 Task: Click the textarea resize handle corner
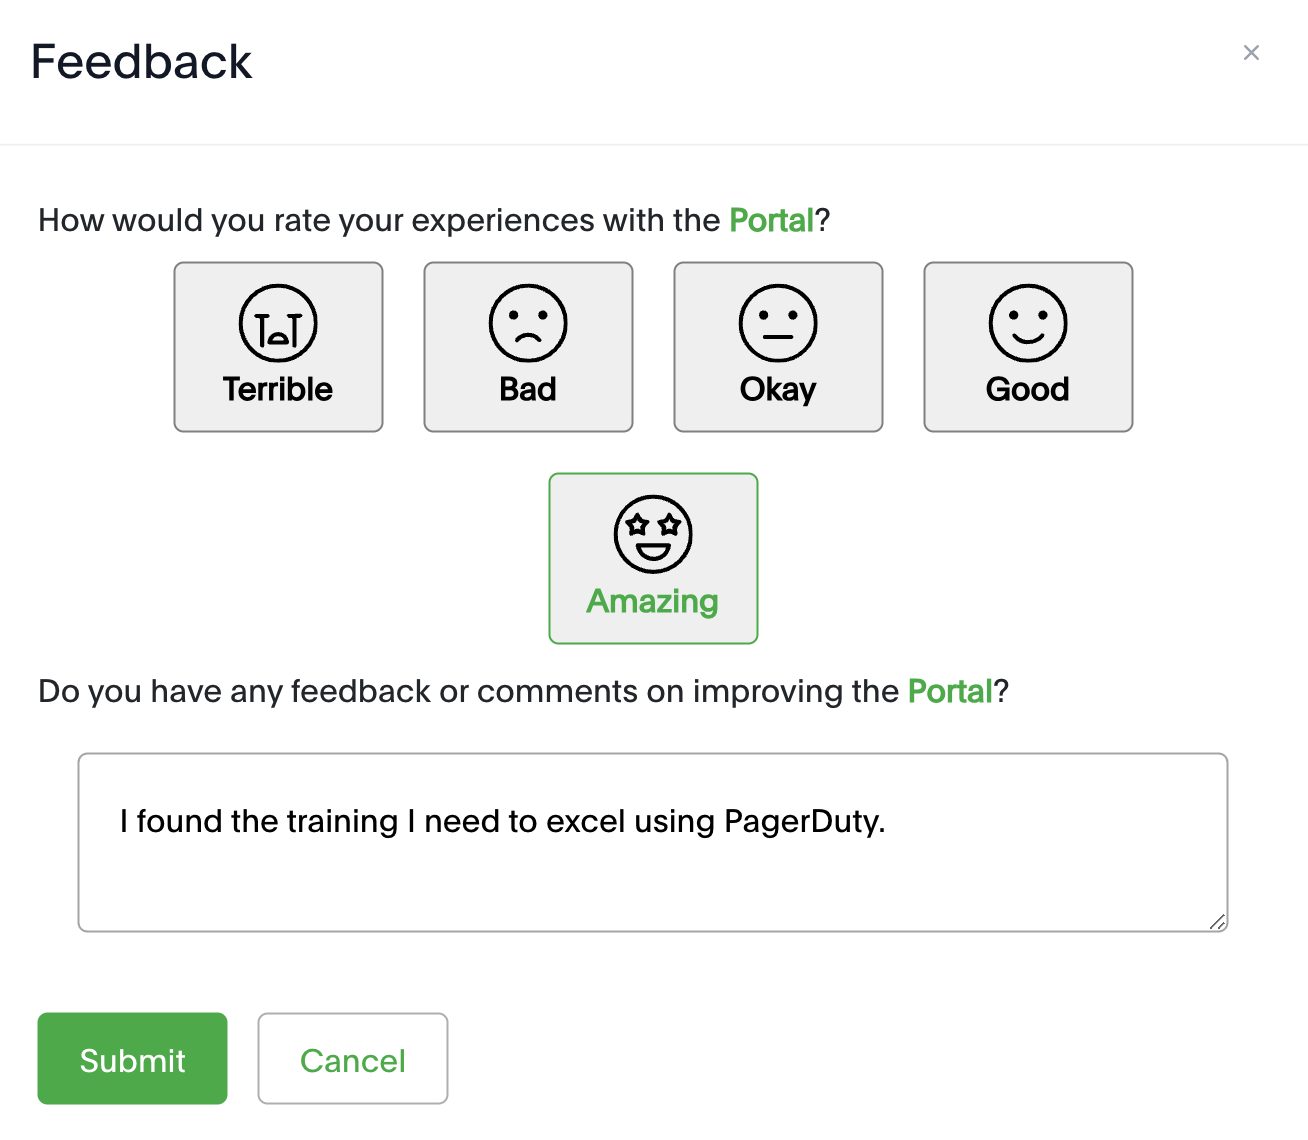pos(1217,922)
